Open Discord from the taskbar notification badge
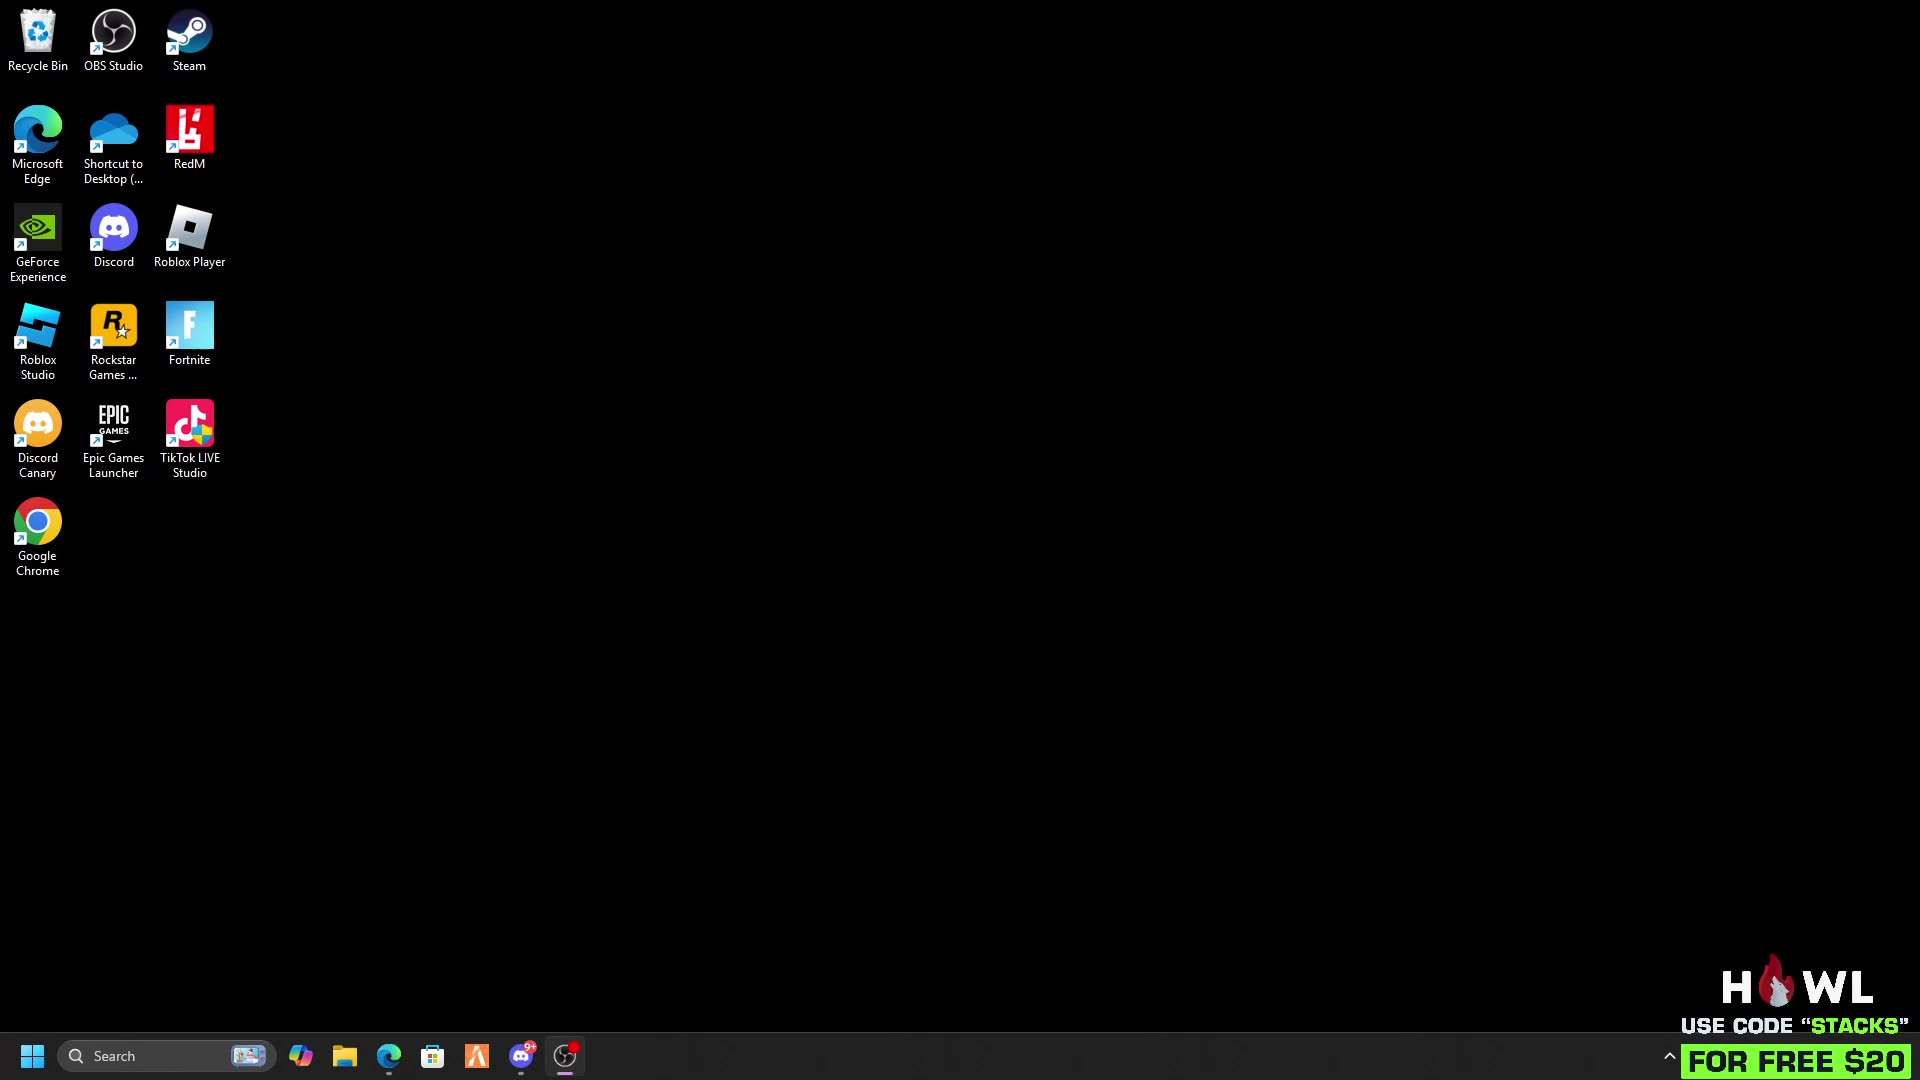Screen dimensions: 1920x1080 point(520,1056)
